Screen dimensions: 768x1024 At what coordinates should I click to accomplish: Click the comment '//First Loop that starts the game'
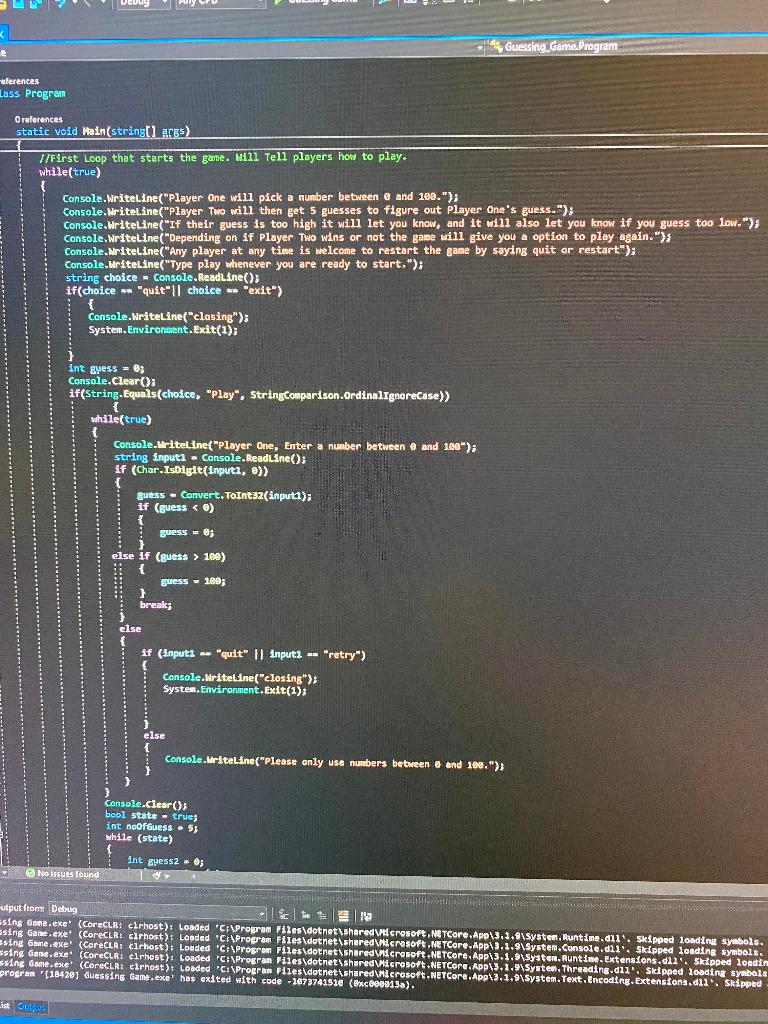point(223,157)
